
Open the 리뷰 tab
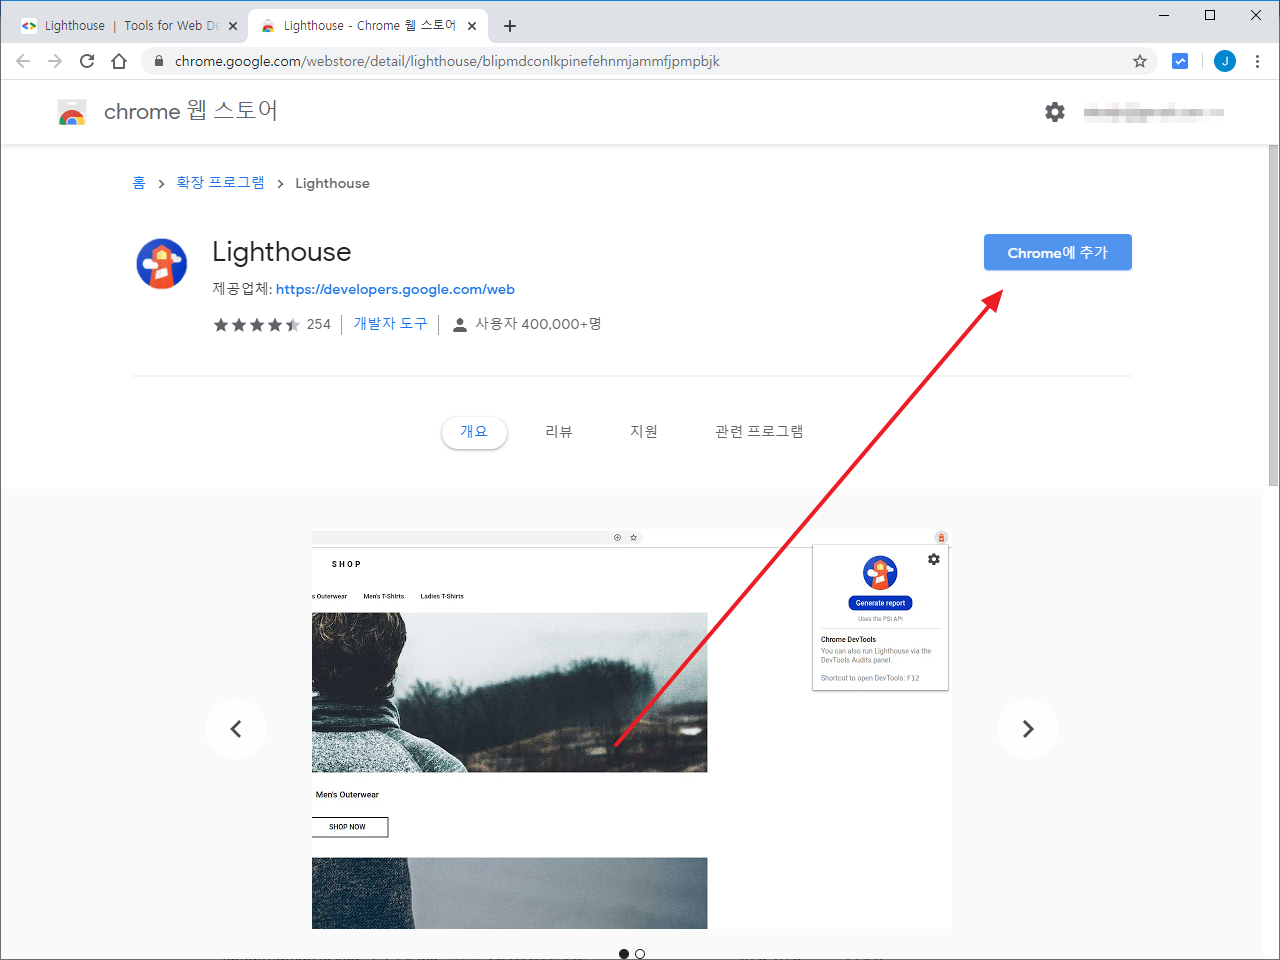coord(559,432)
